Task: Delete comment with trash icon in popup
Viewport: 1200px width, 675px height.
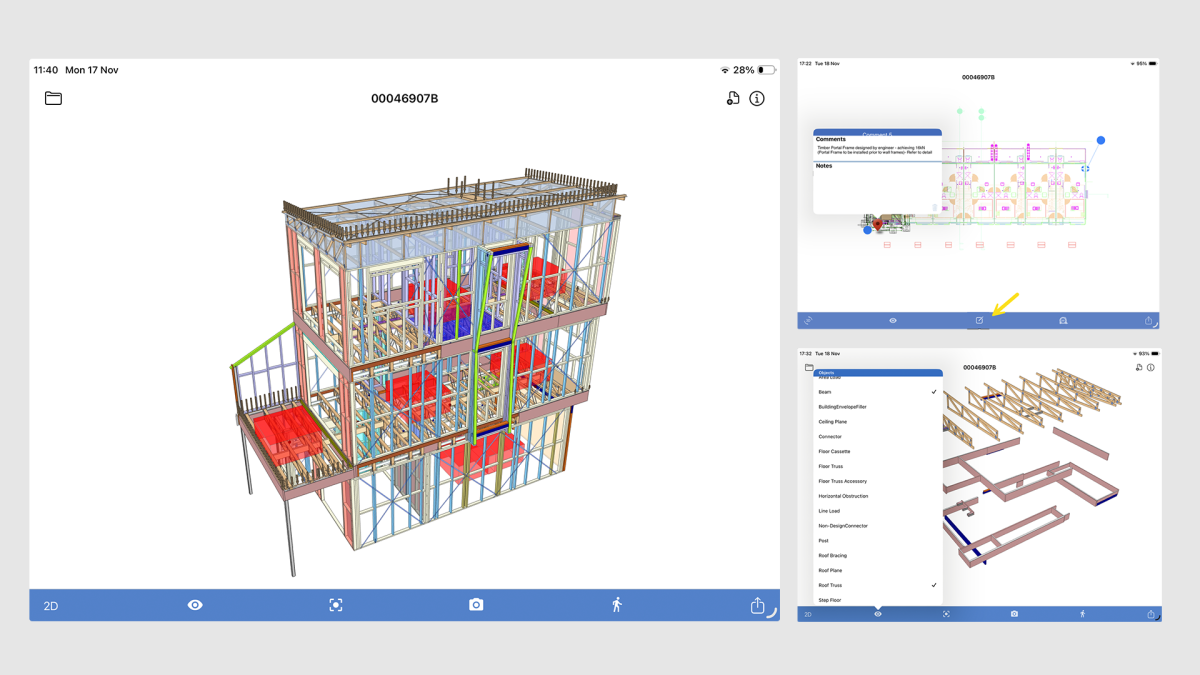Action: pos(935,208)
